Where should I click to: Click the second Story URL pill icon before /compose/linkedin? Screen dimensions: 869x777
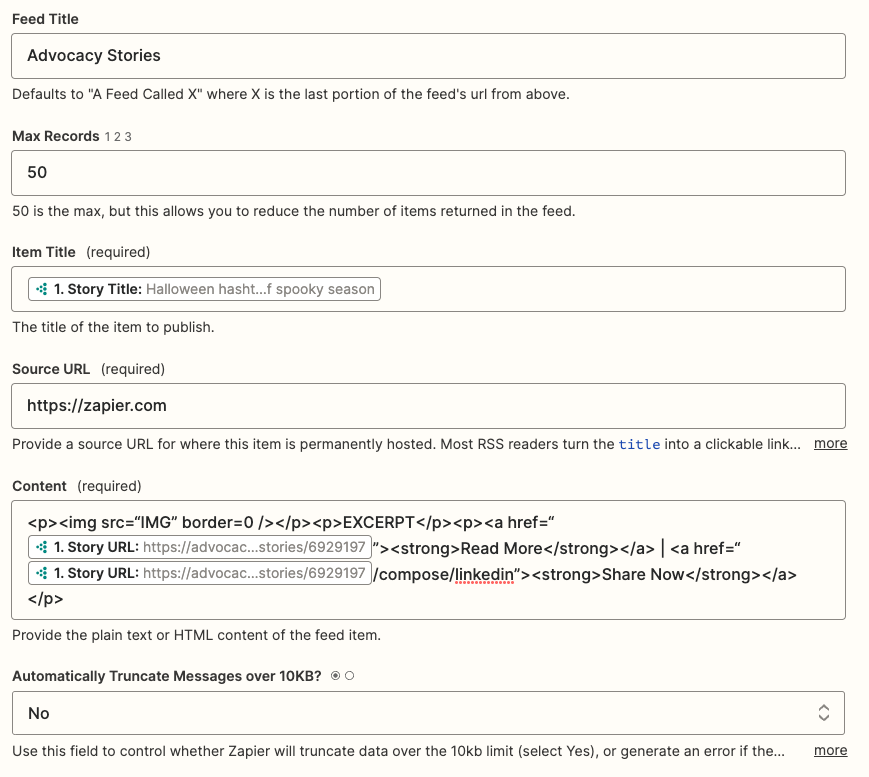tap(42, 573)
